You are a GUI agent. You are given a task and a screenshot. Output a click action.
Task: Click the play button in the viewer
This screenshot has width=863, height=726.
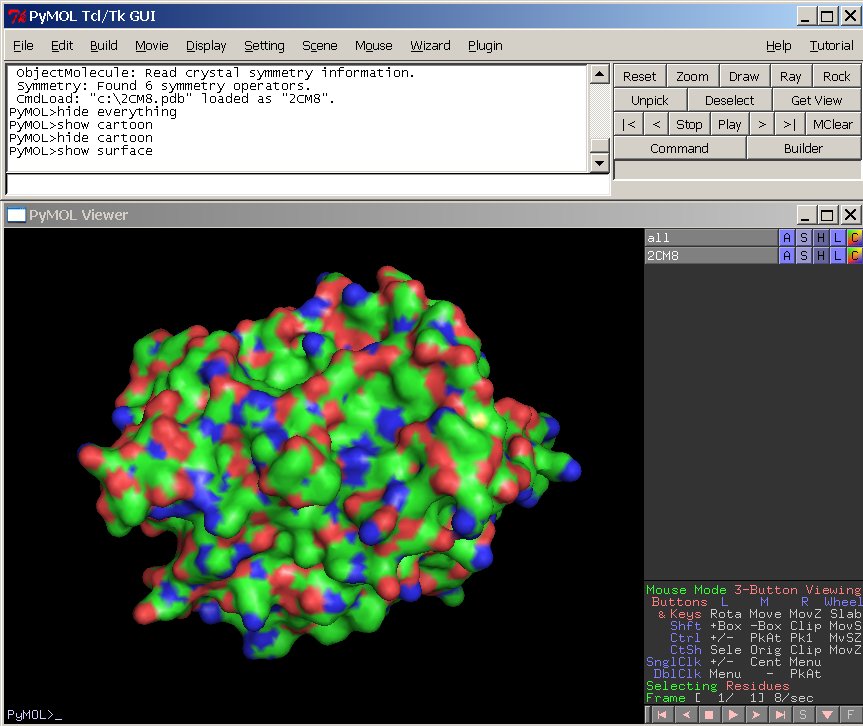pyautogui.click(x=733, y=715)
